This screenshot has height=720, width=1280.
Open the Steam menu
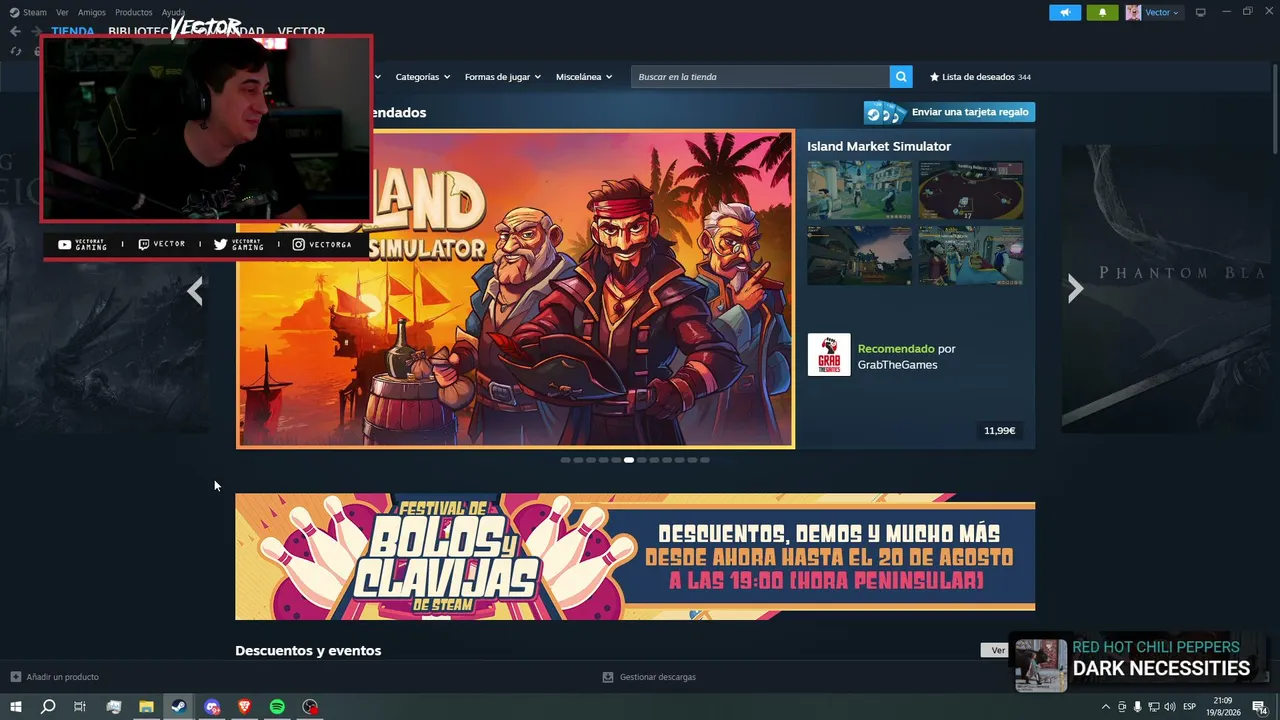tap(35, 12)
